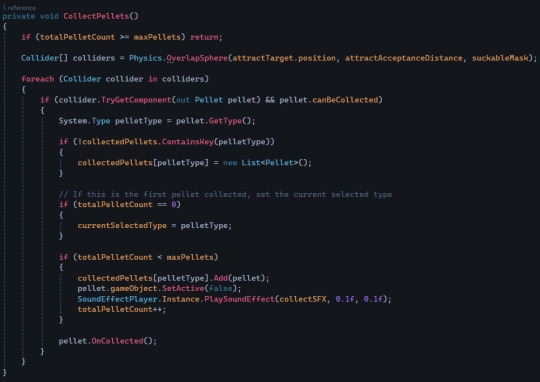The height and width of the screenshot is (382, 540).
Task: Click on TryGetComponent method call
Action: click(x=136, y=100)
